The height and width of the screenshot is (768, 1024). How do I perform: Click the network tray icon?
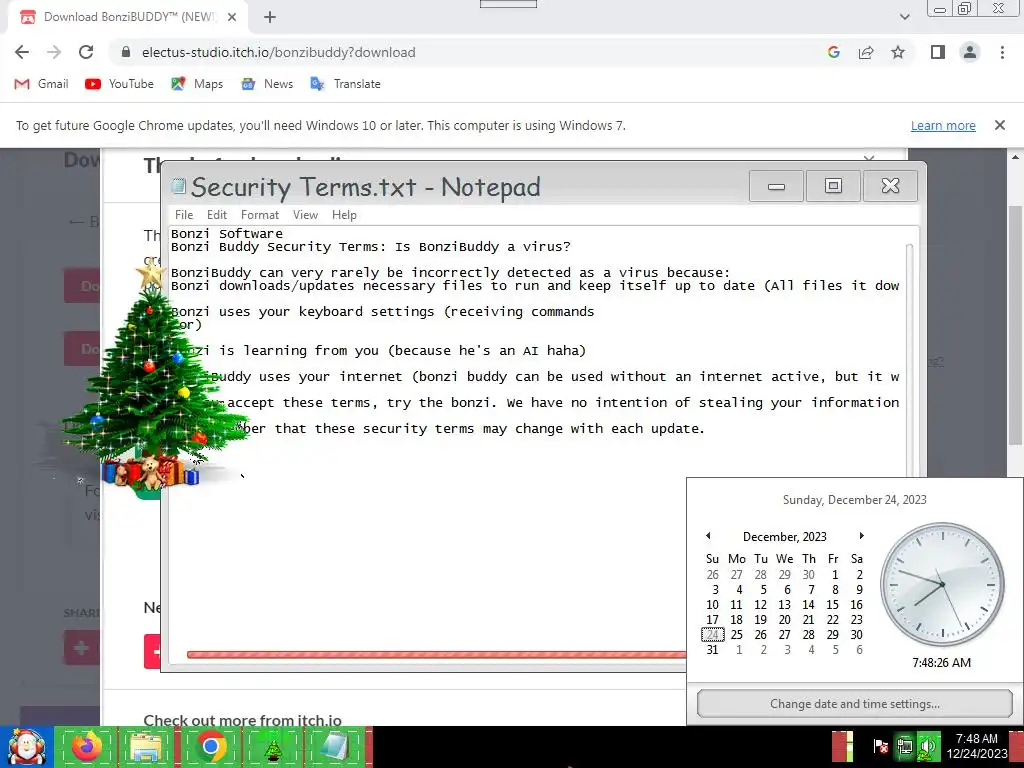tap(905, 746)
